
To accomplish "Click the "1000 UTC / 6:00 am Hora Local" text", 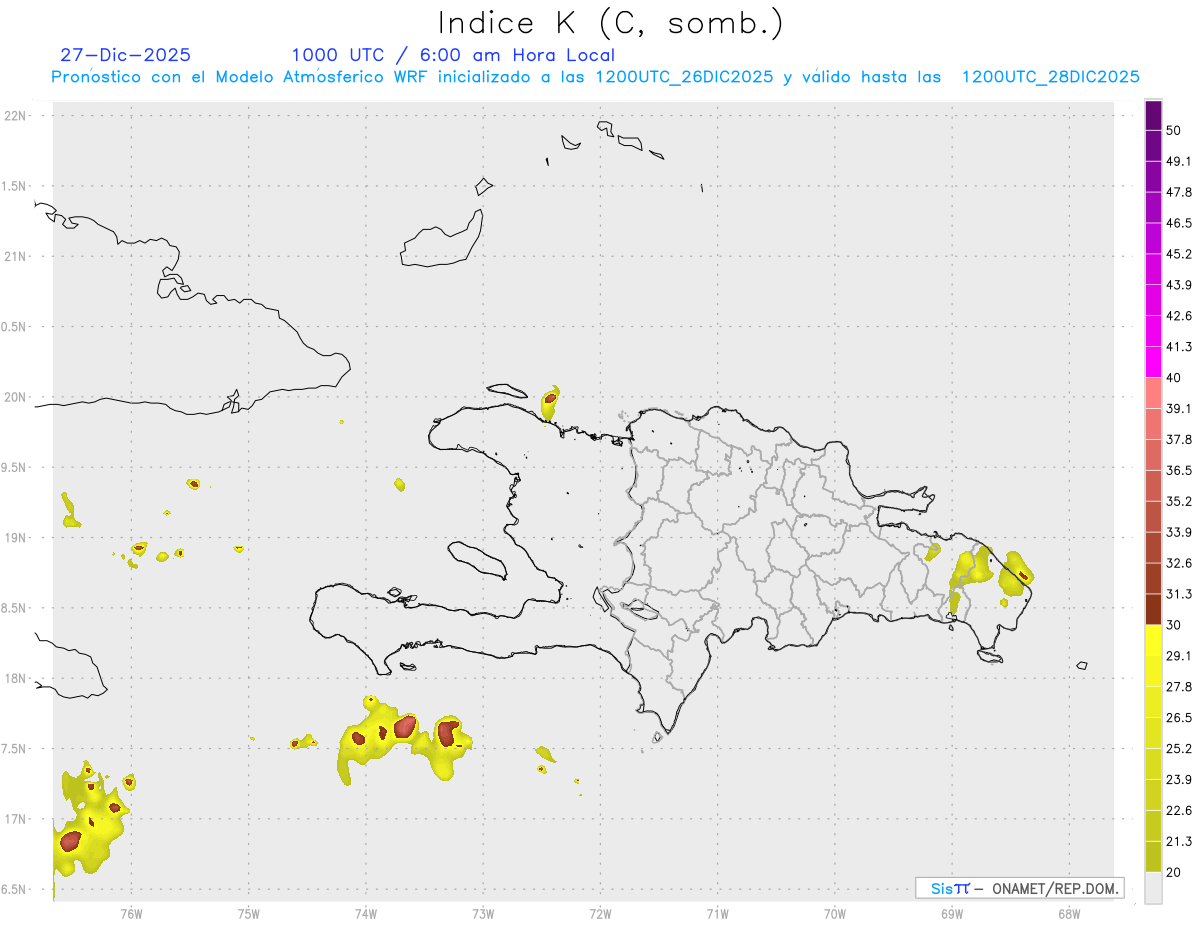I will (453, 55).
